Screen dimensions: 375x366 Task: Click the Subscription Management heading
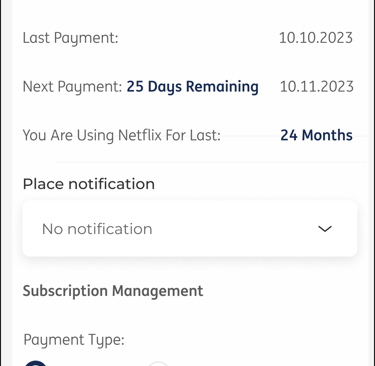113,291
